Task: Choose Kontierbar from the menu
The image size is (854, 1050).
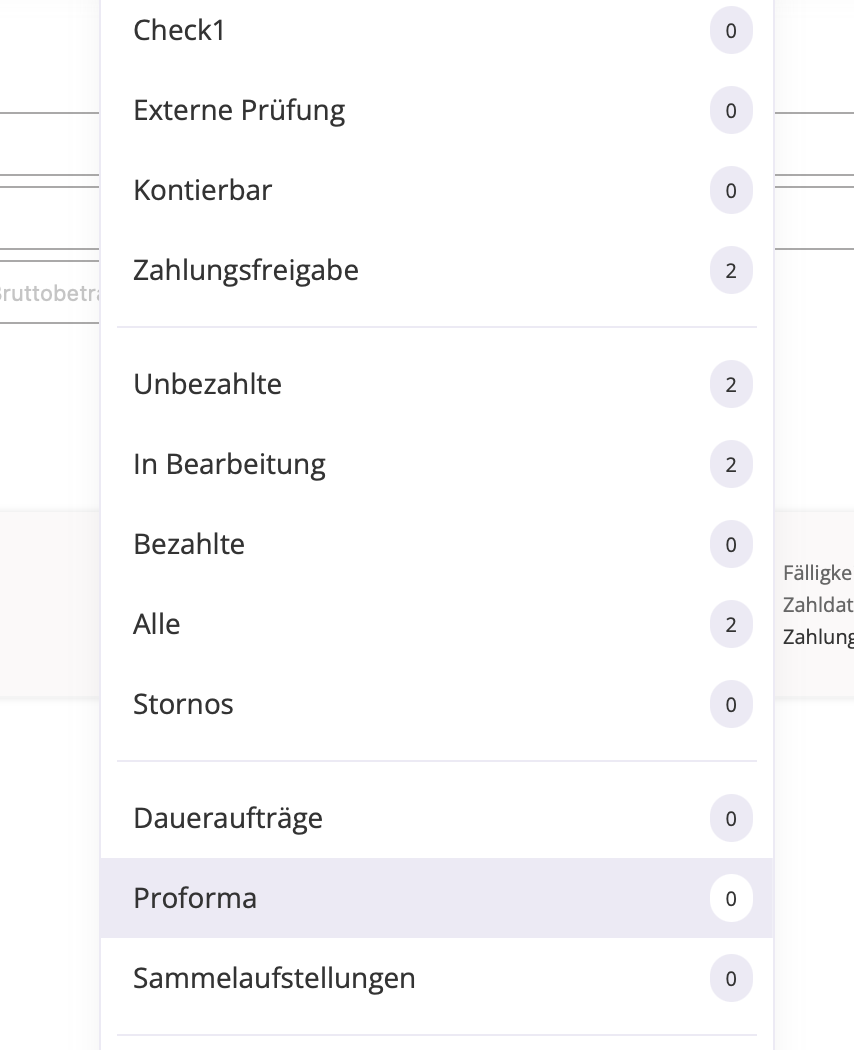Action: (x=202, y=191)
